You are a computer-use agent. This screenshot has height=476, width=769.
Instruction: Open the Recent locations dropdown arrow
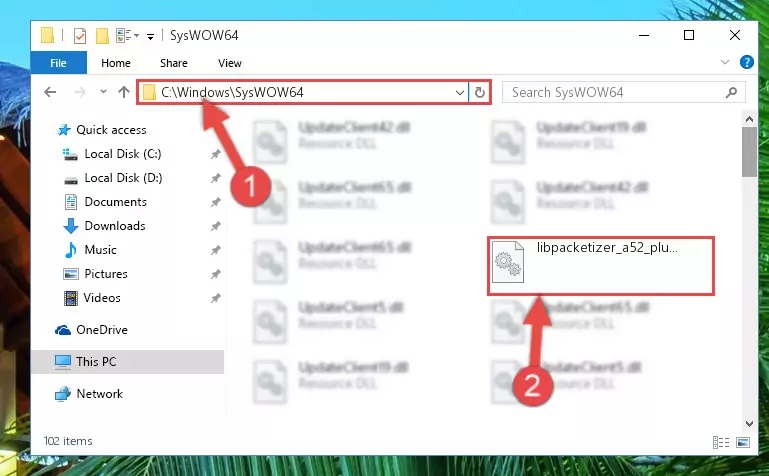(103, 92)
